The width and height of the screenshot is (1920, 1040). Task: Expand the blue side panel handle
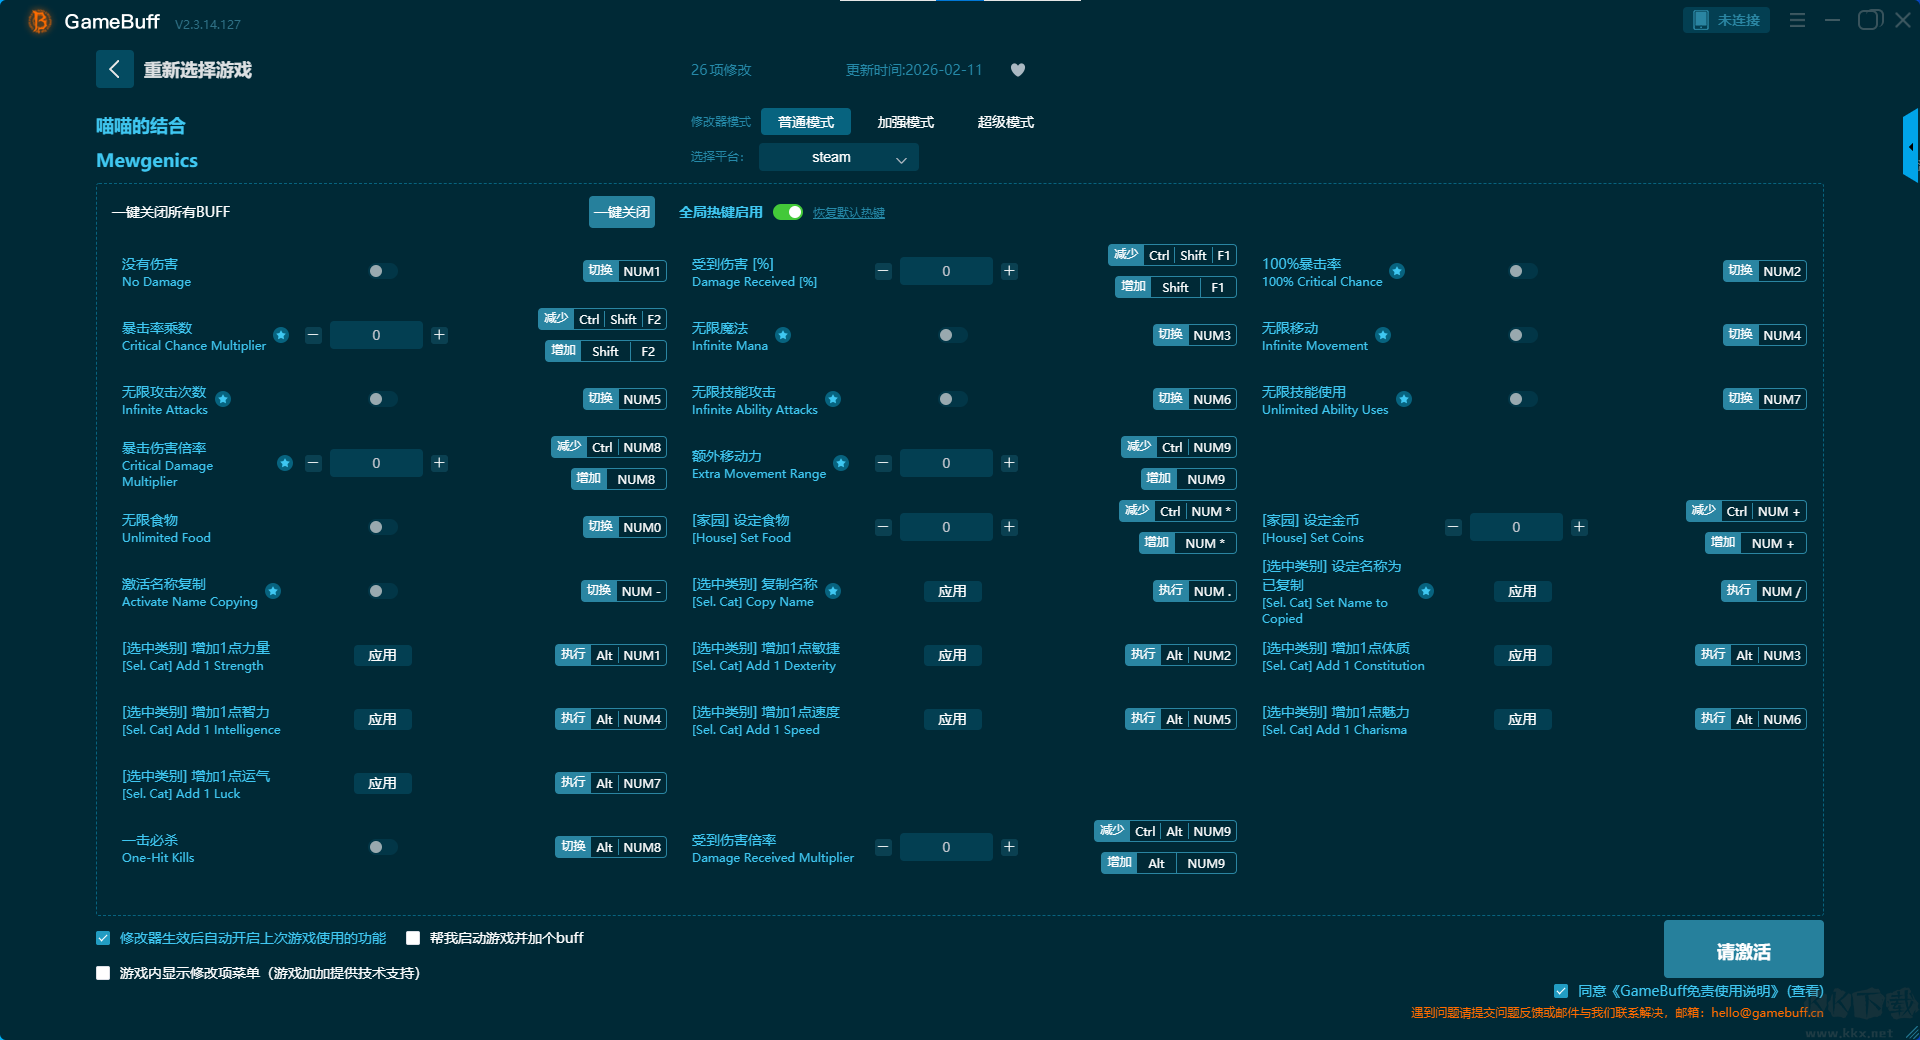[1910, 147]
